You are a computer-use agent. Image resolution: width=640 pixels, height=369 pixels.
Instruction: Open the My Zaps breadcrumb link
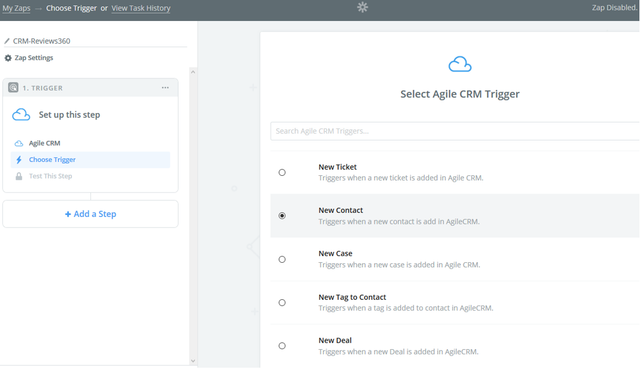[16, 8]
